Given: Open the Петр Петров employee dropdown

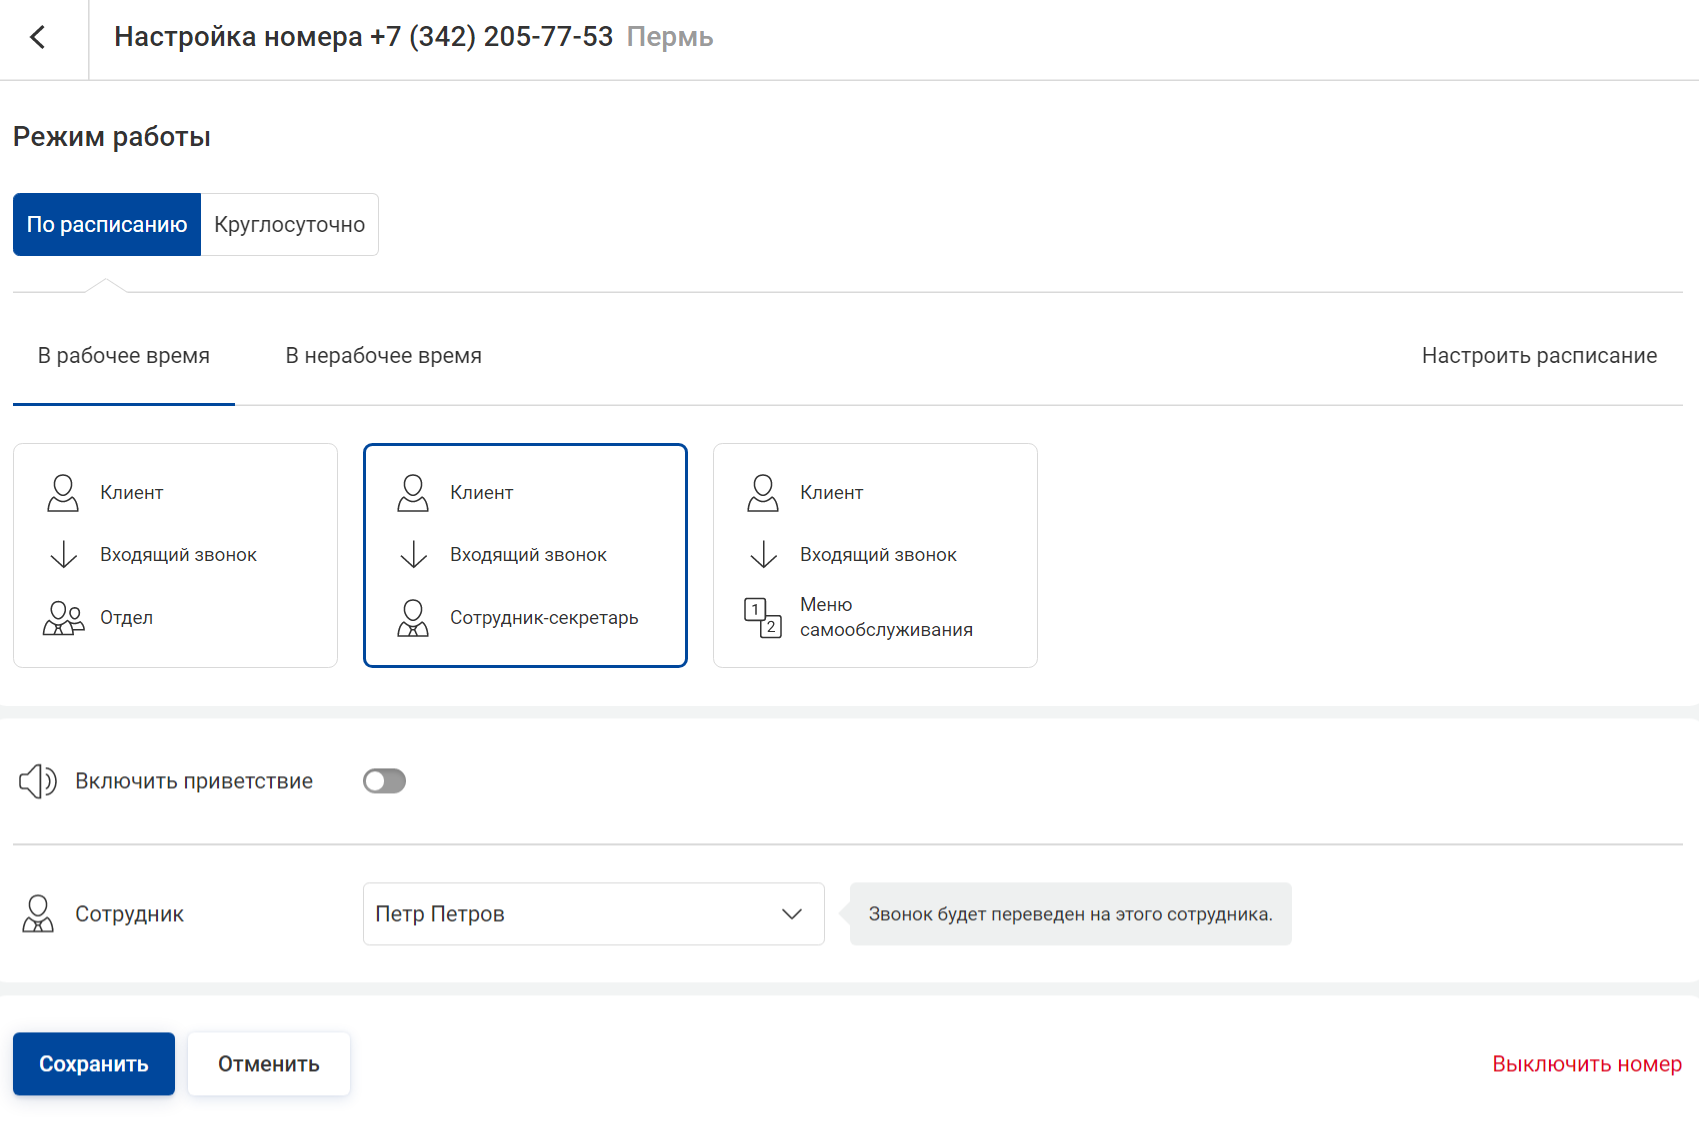Looking at the screenshot, I should pyautogui.click(x=594, y=914).
